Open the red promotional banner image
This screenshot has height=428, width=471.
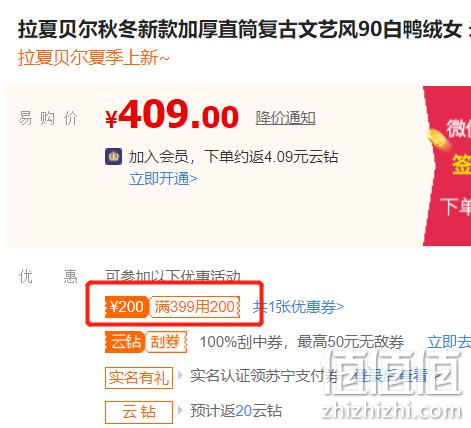tap(447, 166)
